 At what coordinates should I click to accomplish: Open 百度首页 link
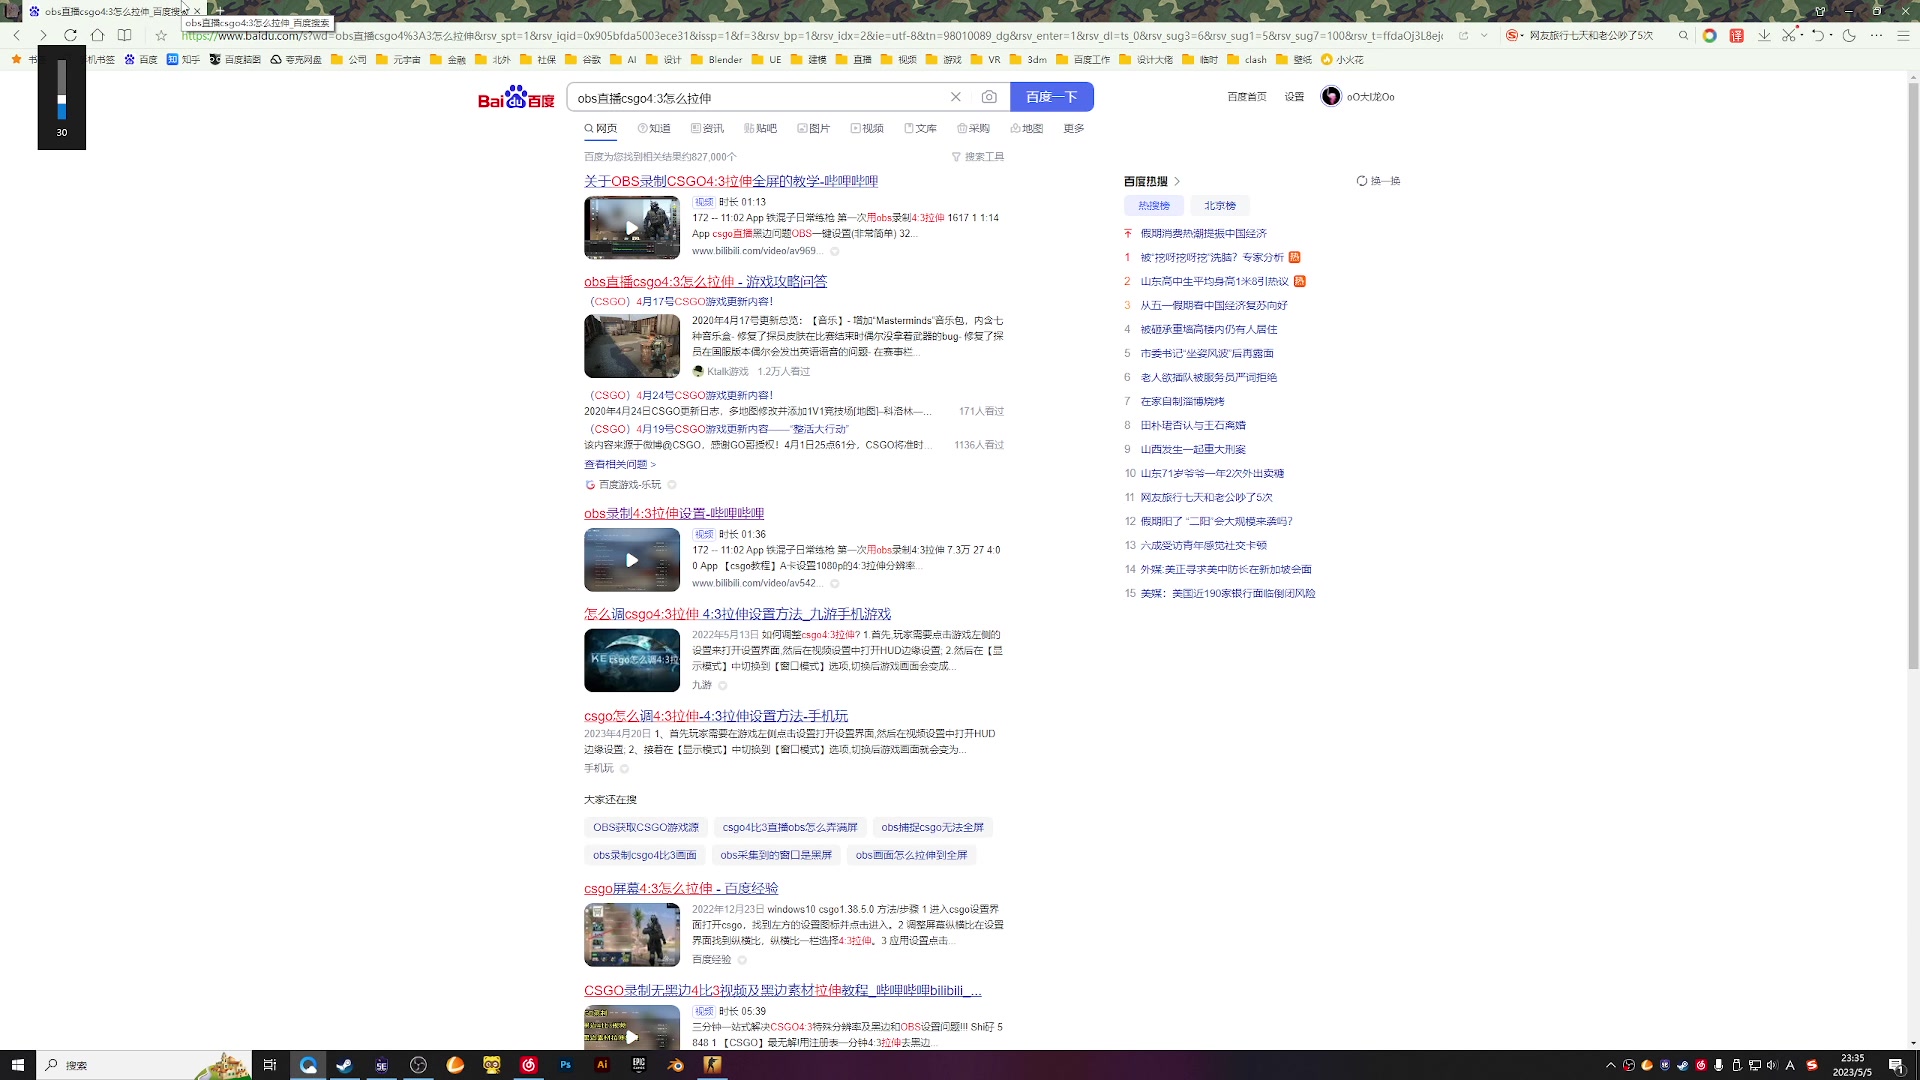coord(1247,97)
